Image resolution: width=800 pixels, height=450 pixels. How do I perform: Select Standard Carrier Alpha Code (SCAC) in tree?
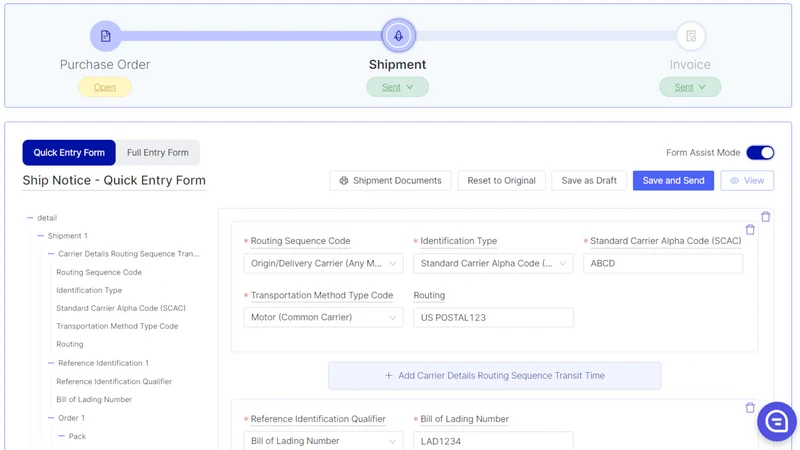pyautogui.click(x=121, y=308)
